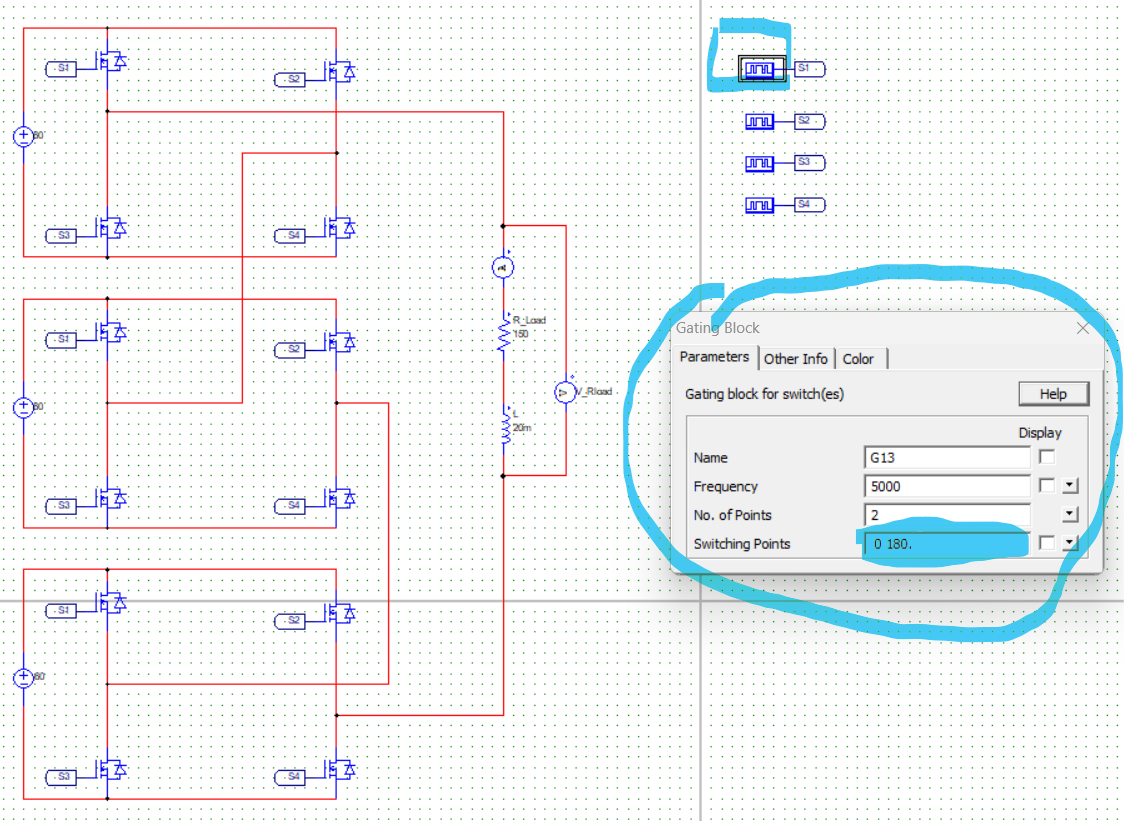Click the current probe above R_Load

pos(503,266)
